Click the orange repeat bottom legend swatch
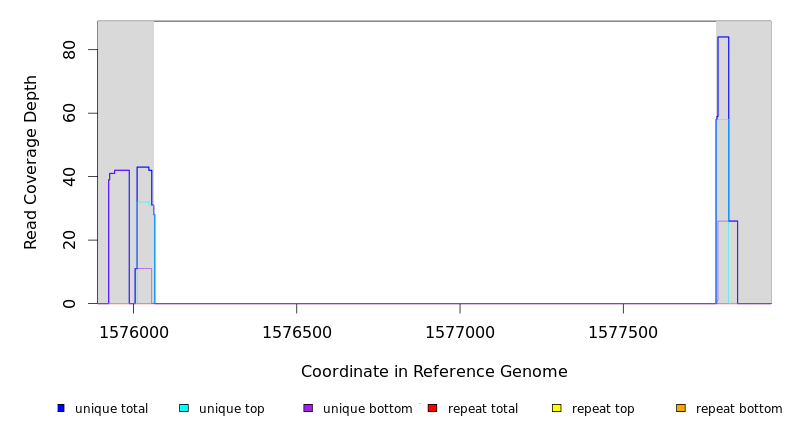This screenshot has height=432, width=792. [681, 408]
